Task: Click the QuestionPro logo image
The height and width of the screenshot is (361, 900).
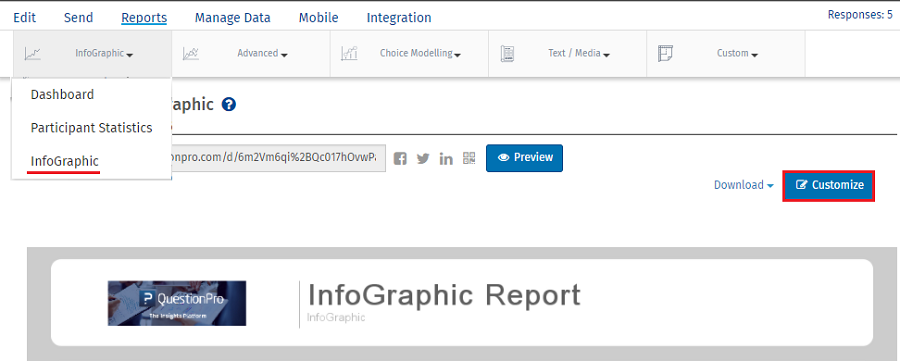Action: click(x=177, y=303)
